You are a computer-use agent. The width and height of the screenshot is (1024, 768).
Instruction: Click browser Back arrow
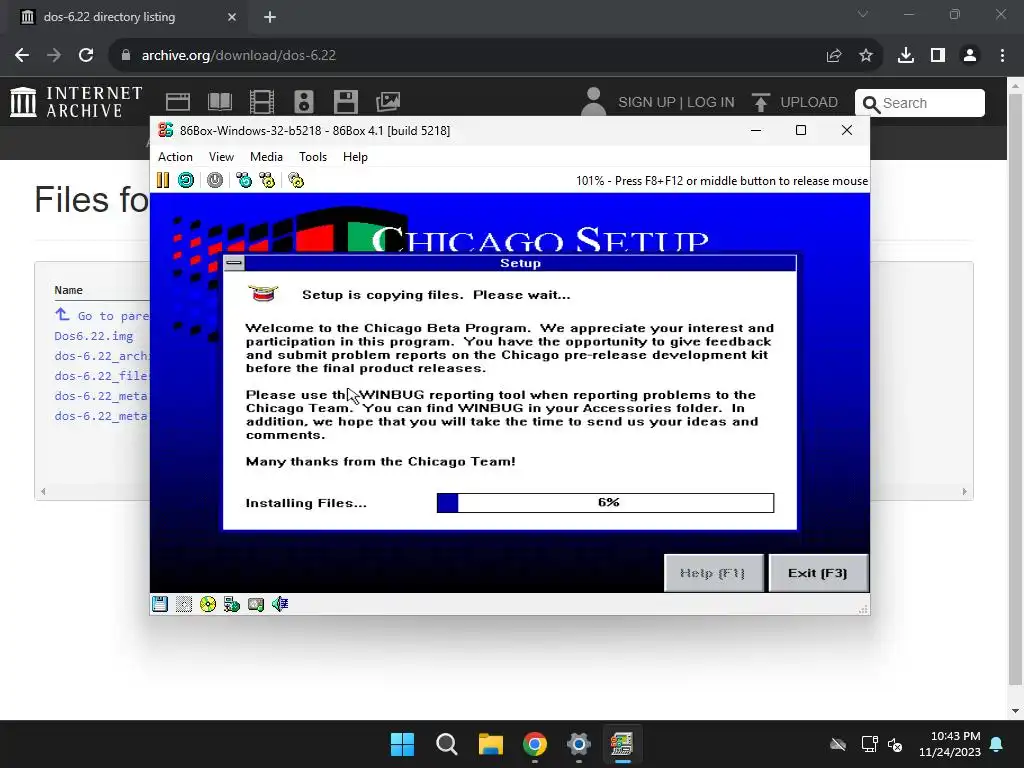pyautogui.click(x=22, y=56)
